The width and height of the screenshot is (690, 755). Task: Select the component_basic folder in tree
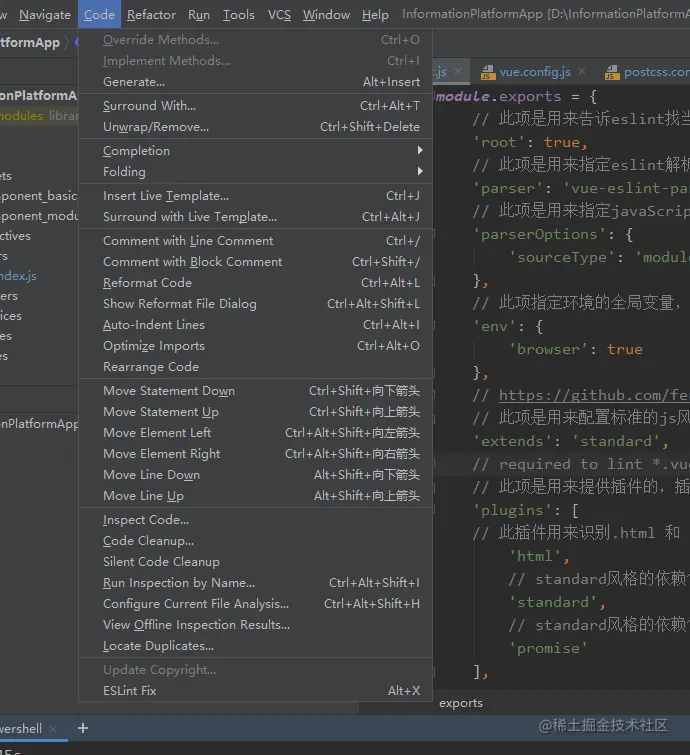(x=39, y=196)
